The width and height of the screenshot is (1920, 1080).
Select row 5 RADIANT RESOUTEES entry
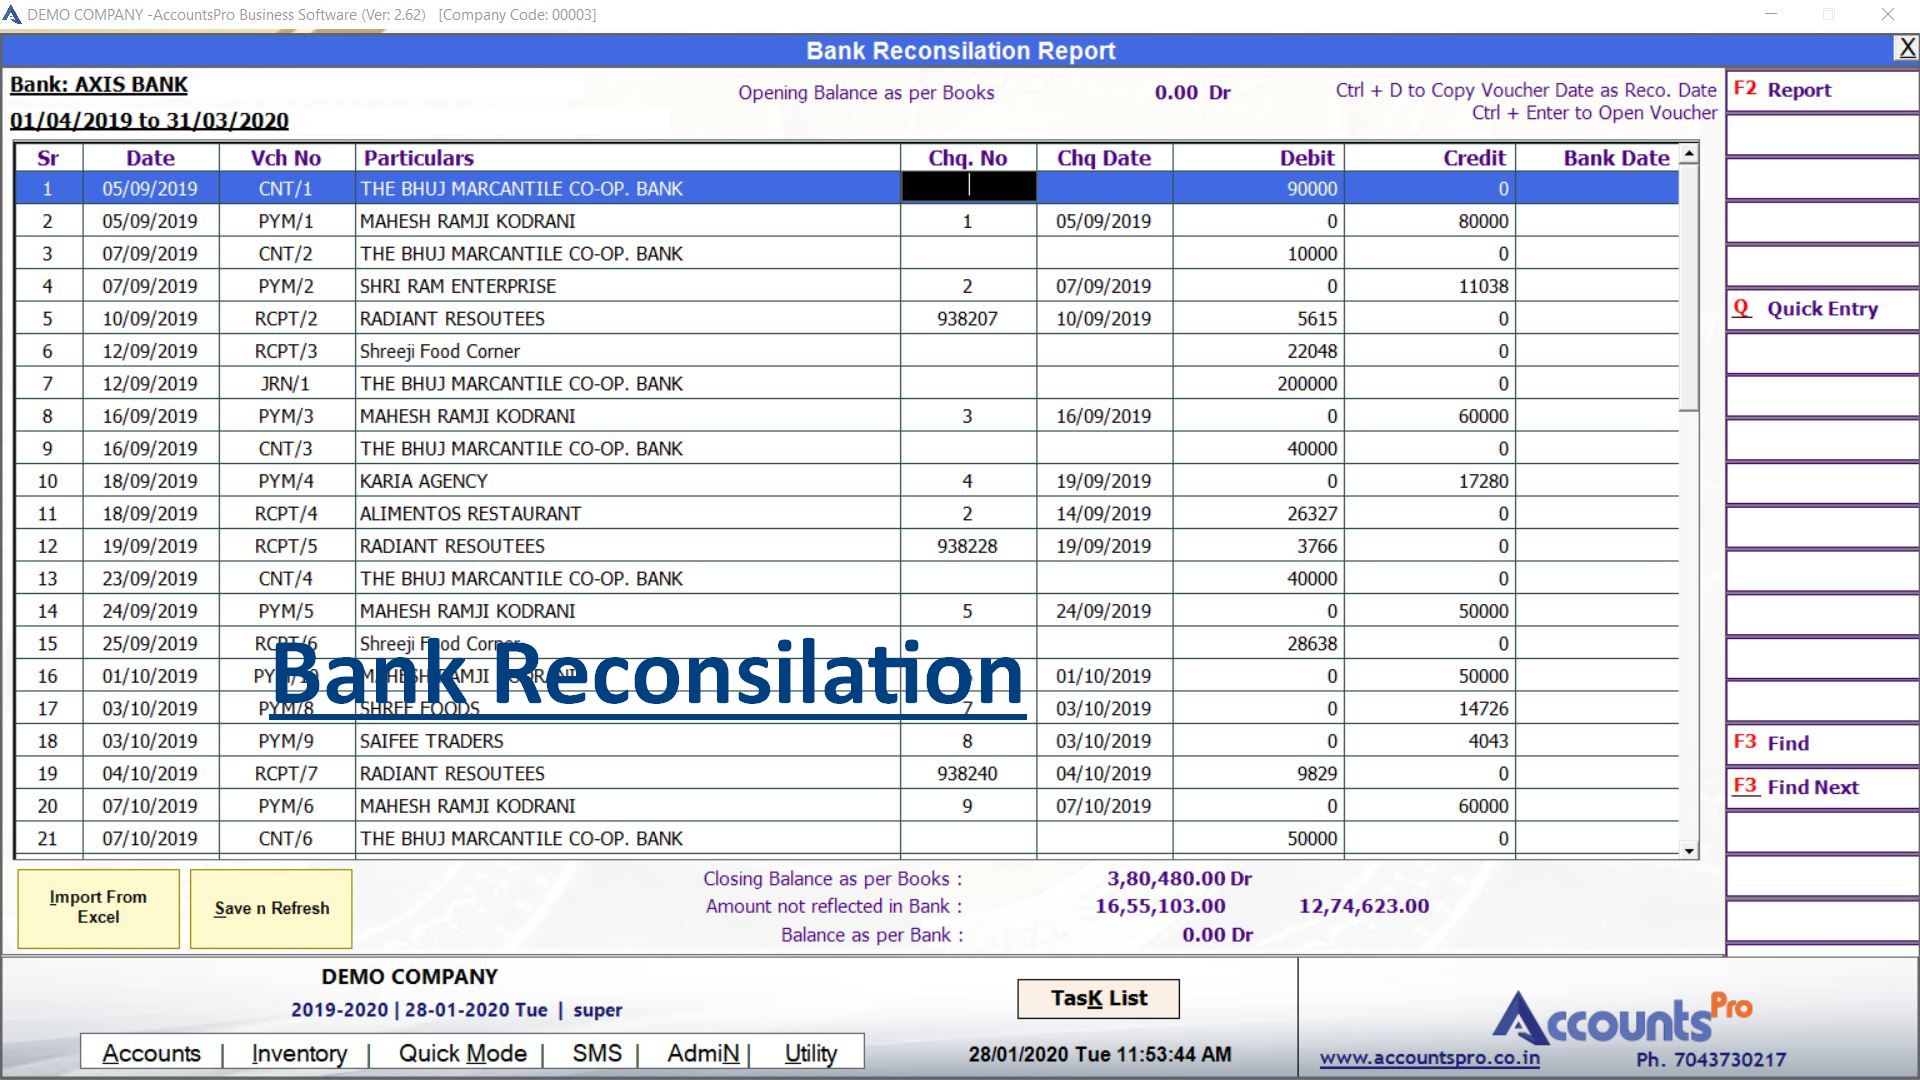click(x=452, y=319)
